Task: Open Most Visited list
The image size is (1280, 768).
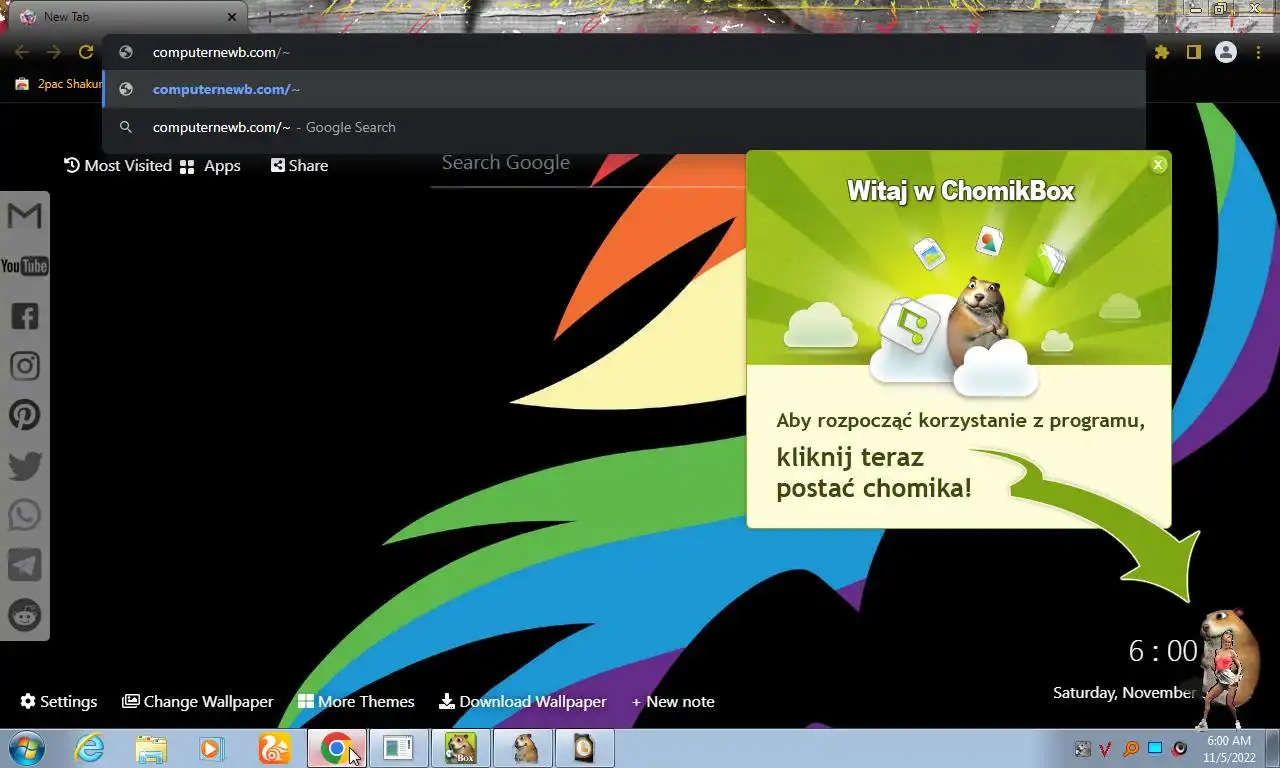Action: (118, 166)
